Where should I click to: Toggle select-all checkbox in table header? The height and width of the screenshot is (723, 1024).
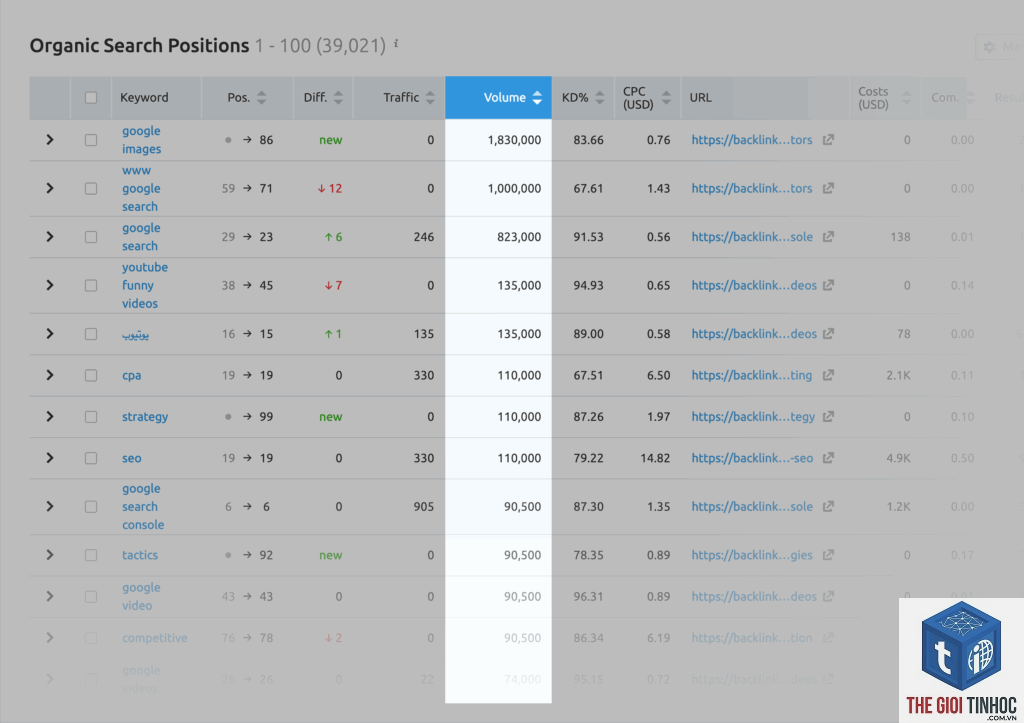pos(91,97)
